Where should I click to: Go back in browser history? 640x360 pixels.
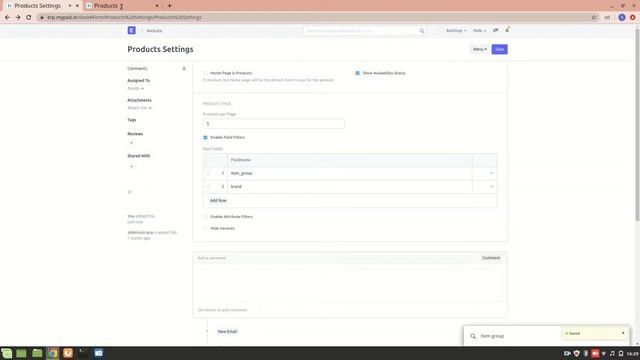point(7,18)
